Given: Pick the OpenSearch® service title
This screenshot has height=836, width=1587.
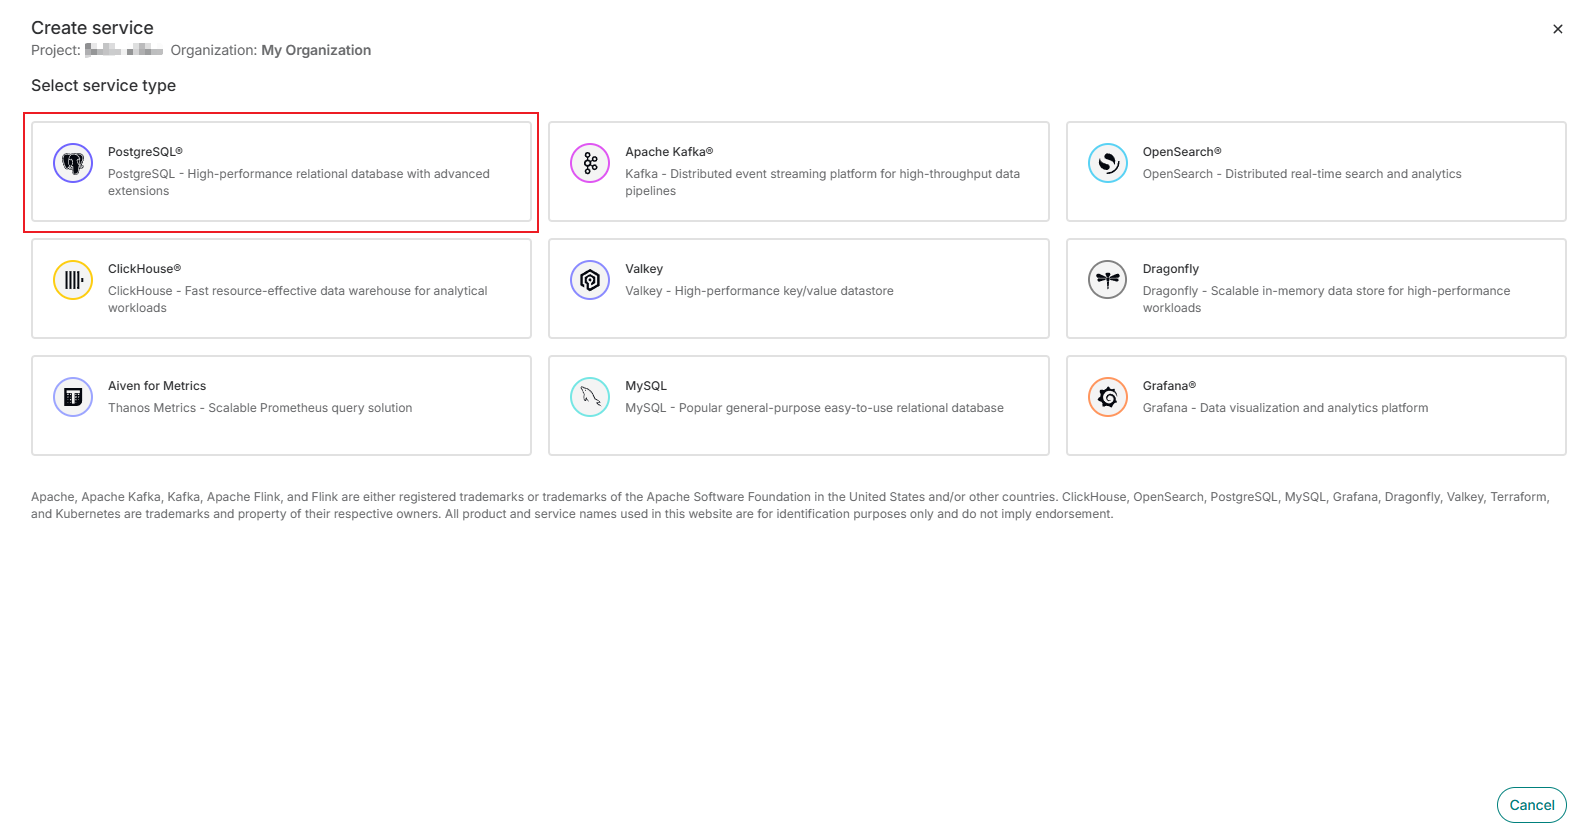Looking at the screenshot, I should pos(1182,152).
